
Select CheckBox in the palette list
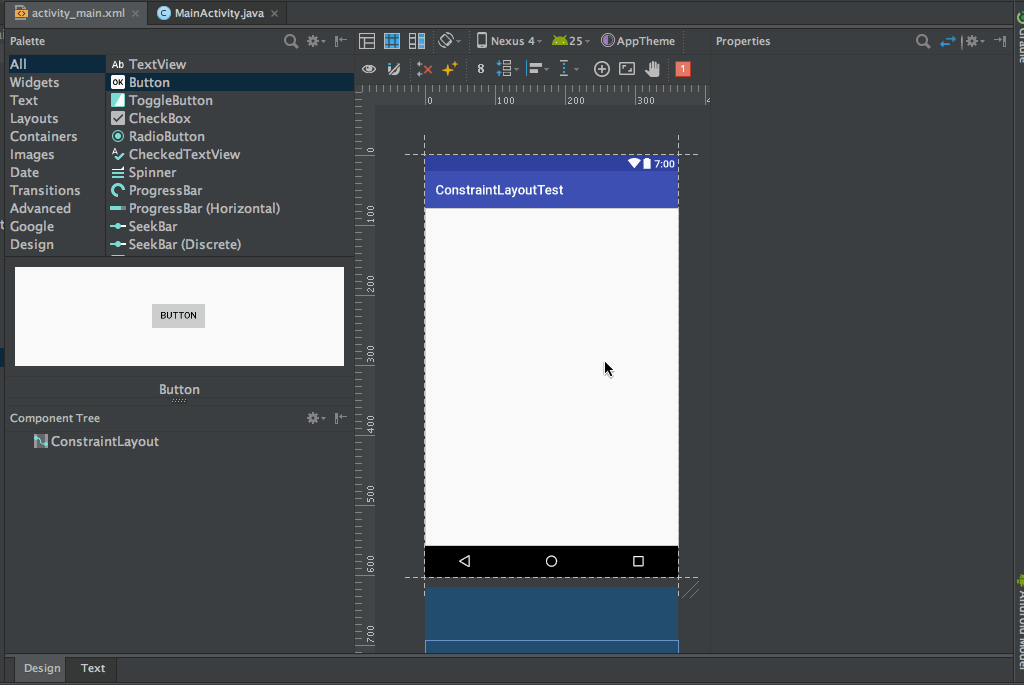pyautogui.click(x=159, y=118)
